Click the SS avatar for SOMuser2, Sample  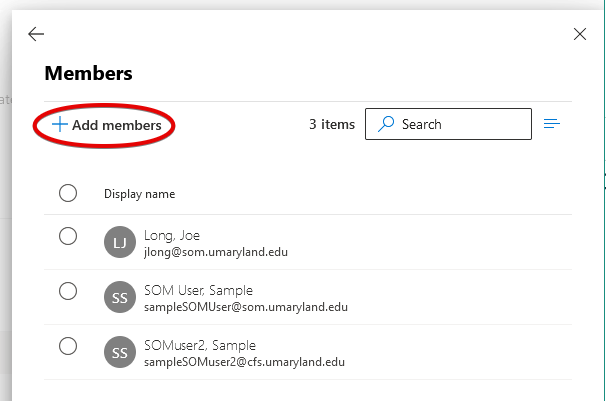point(118,352)
